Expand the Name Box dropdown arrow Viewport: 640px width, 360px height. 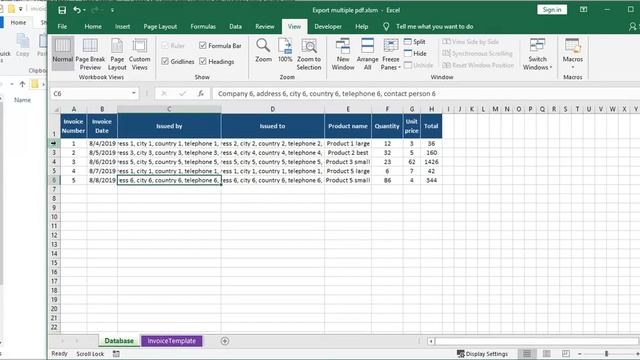134,93
